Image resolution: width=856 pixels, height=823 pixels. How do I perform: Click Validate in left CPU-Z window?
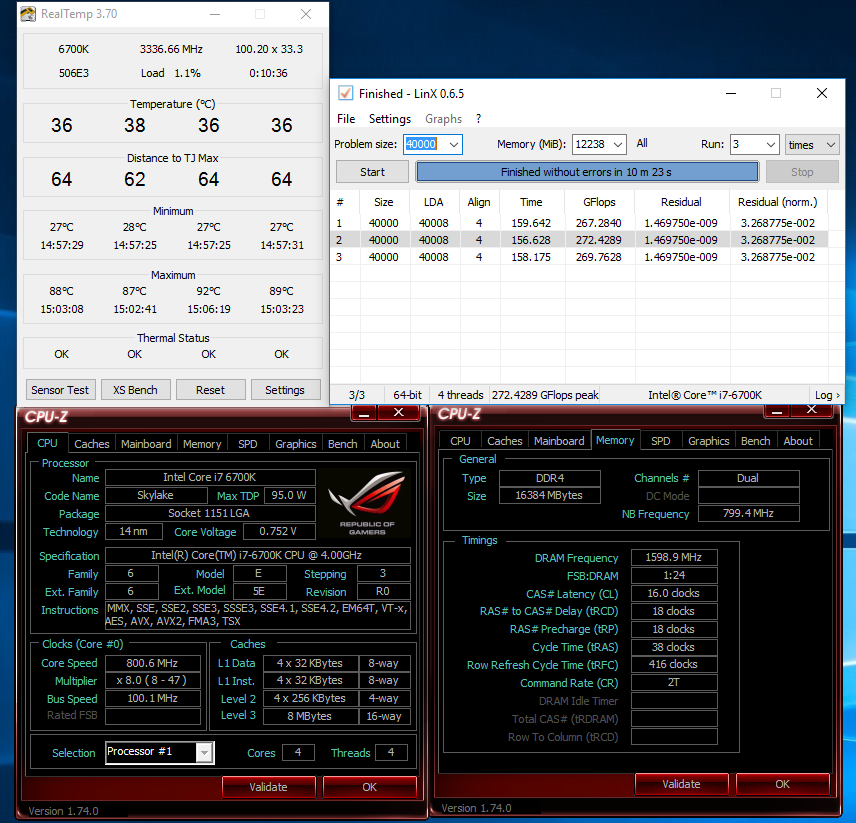pyautogui.click(x=269, y=787)
